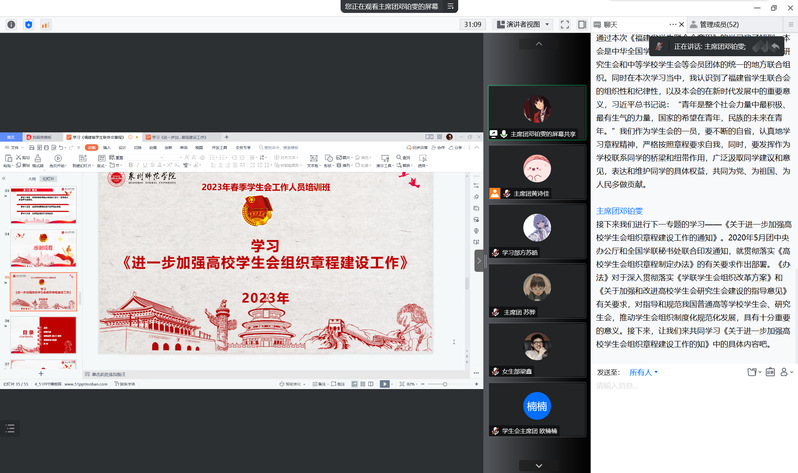798x473 pixels.
Task: Toggle the 备注 notes button in status bar
Action: 319,384
